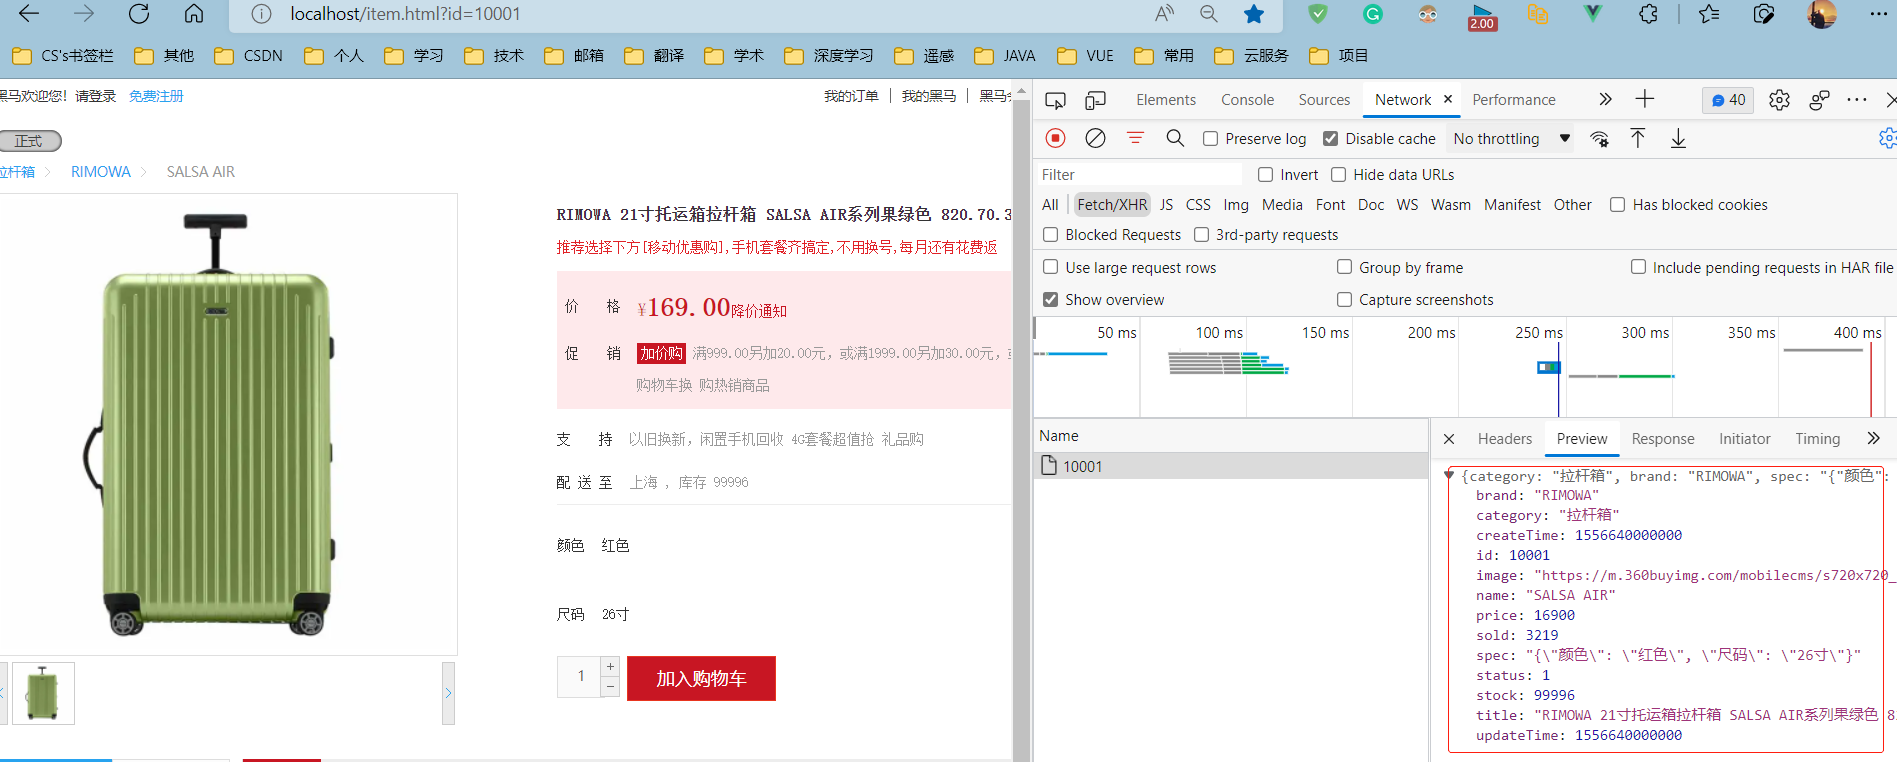Open the No throttling dropdown

(x=1511, y=139)
